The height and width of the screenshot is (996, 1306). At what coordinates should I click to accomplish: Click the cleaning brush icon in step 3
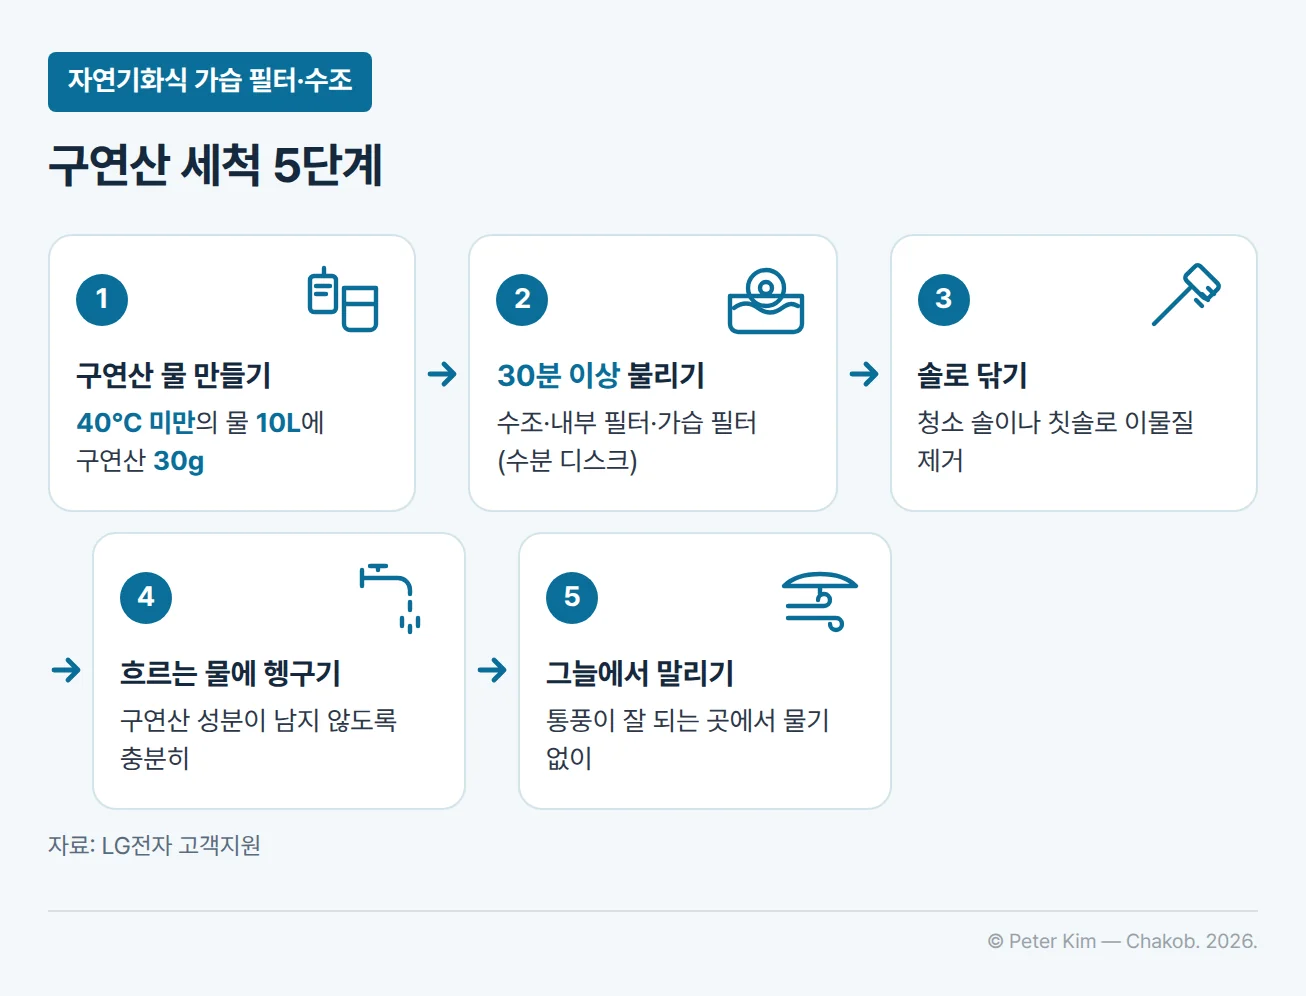pyautogui.click(x=1186, y=295)
